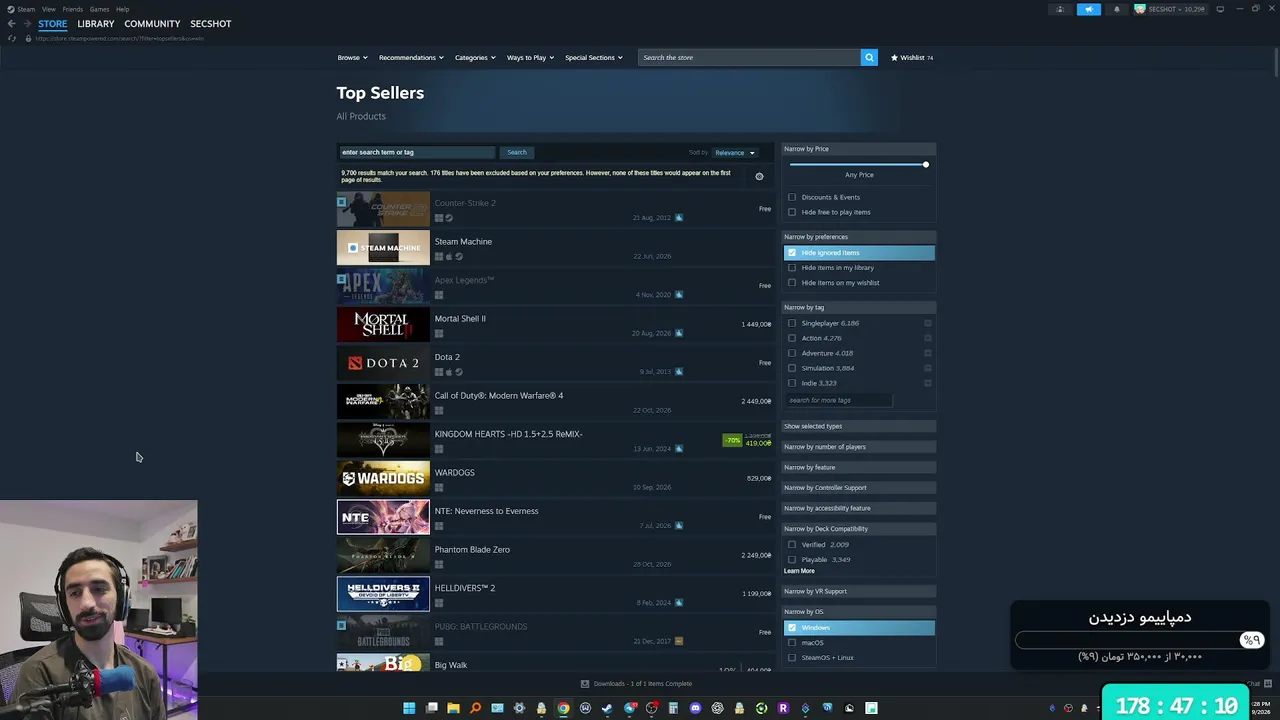Image resolution: width=1280 pixels, height=720 pixels.
Task: Click the store search magnifier button
Action: [869, 57]
